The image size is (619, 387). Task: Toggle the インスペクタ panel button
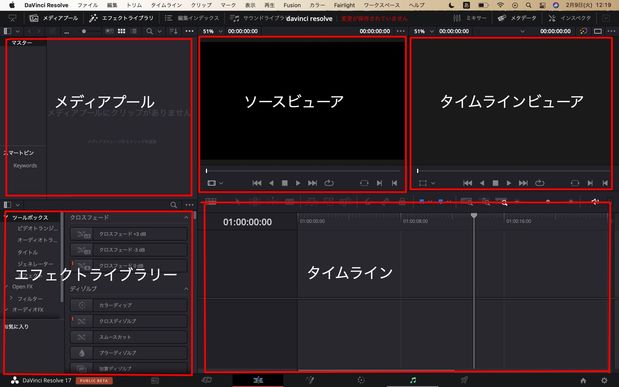(x=570, y=18)
